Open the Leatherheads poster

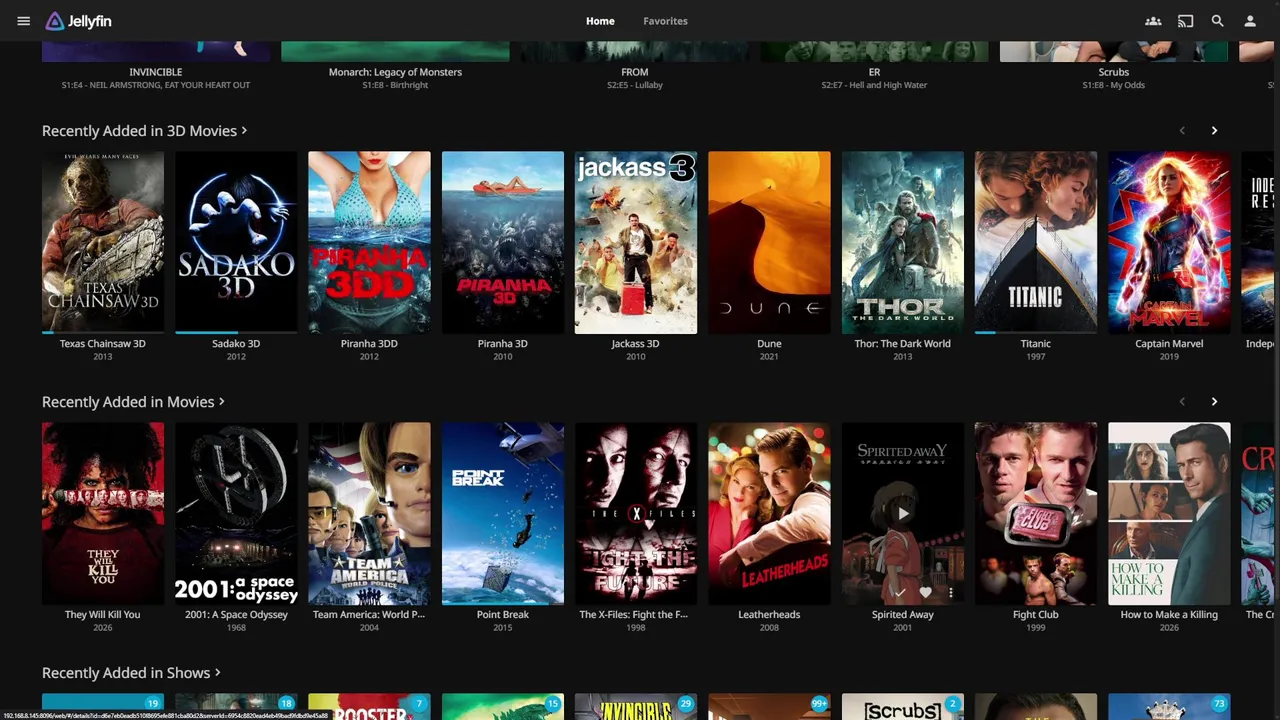[769, 513]
